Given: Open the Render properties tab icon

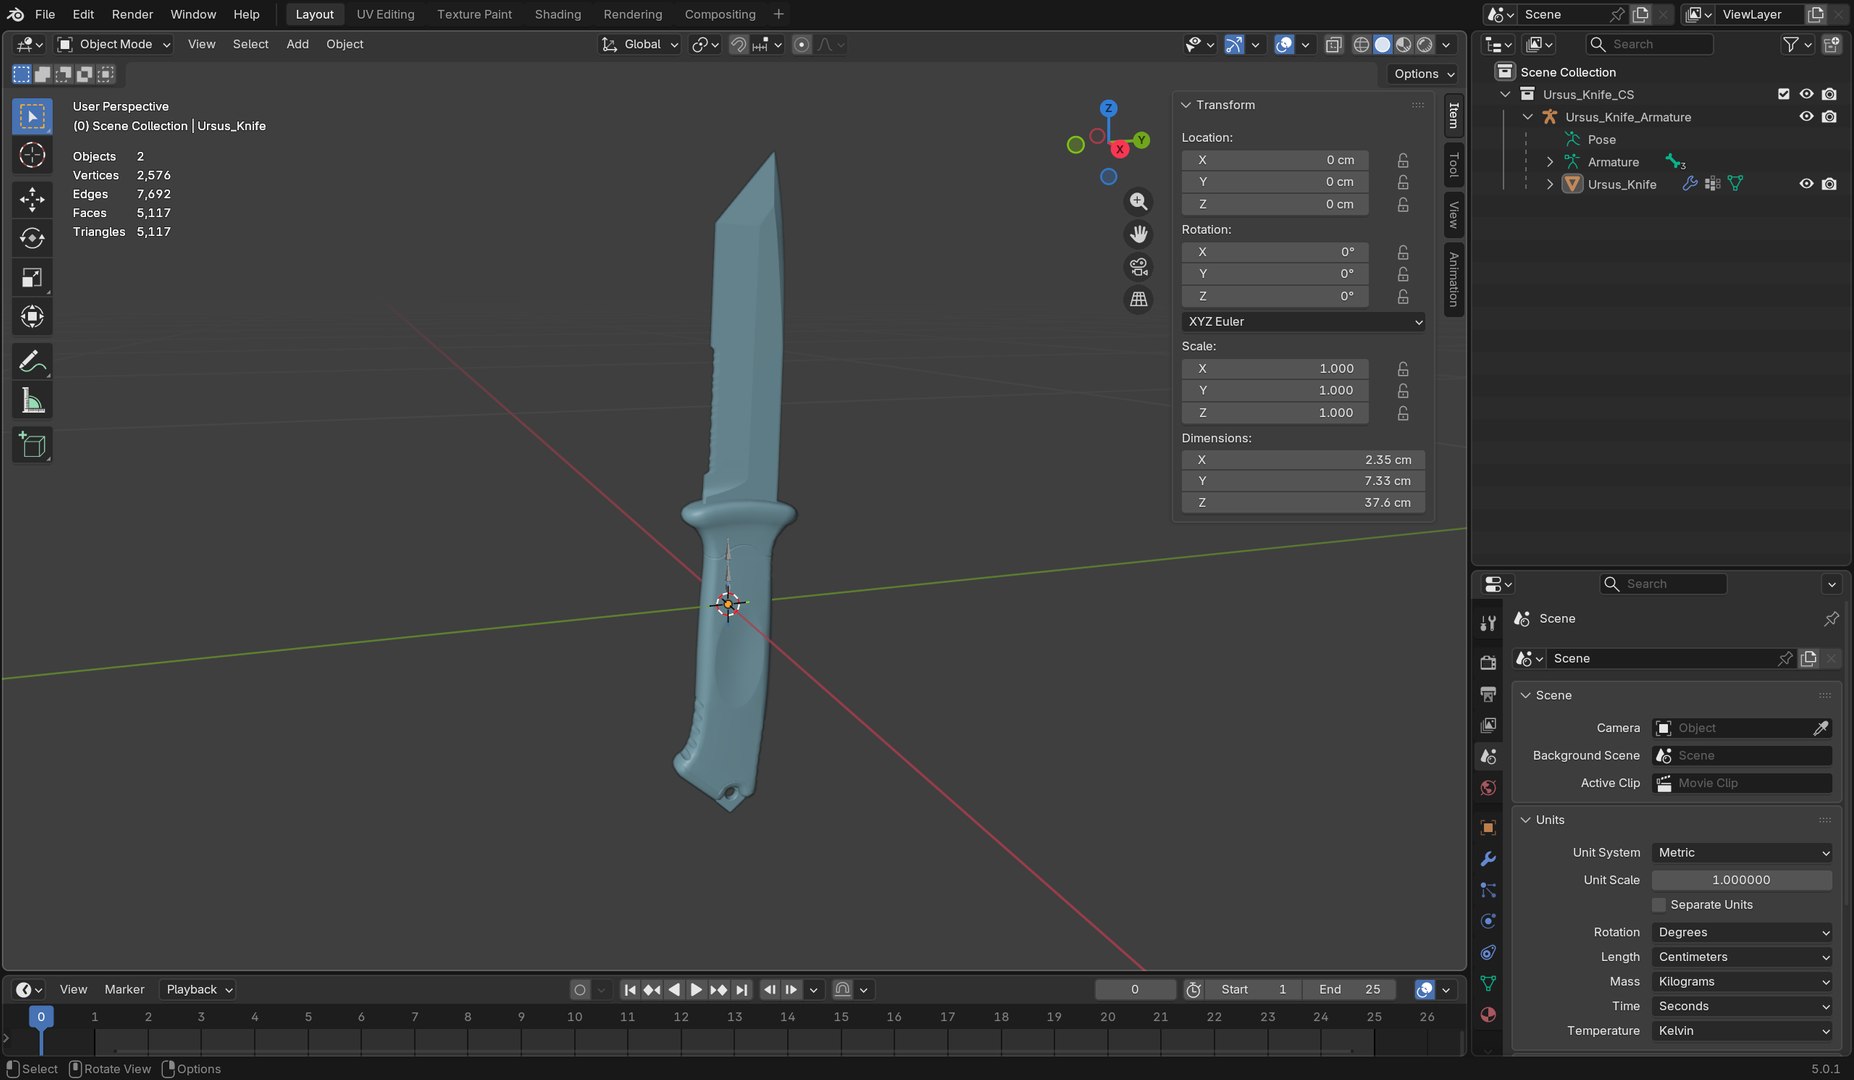Looking at the screenshot, I should pyautogui.click(x=1488, y=662).
